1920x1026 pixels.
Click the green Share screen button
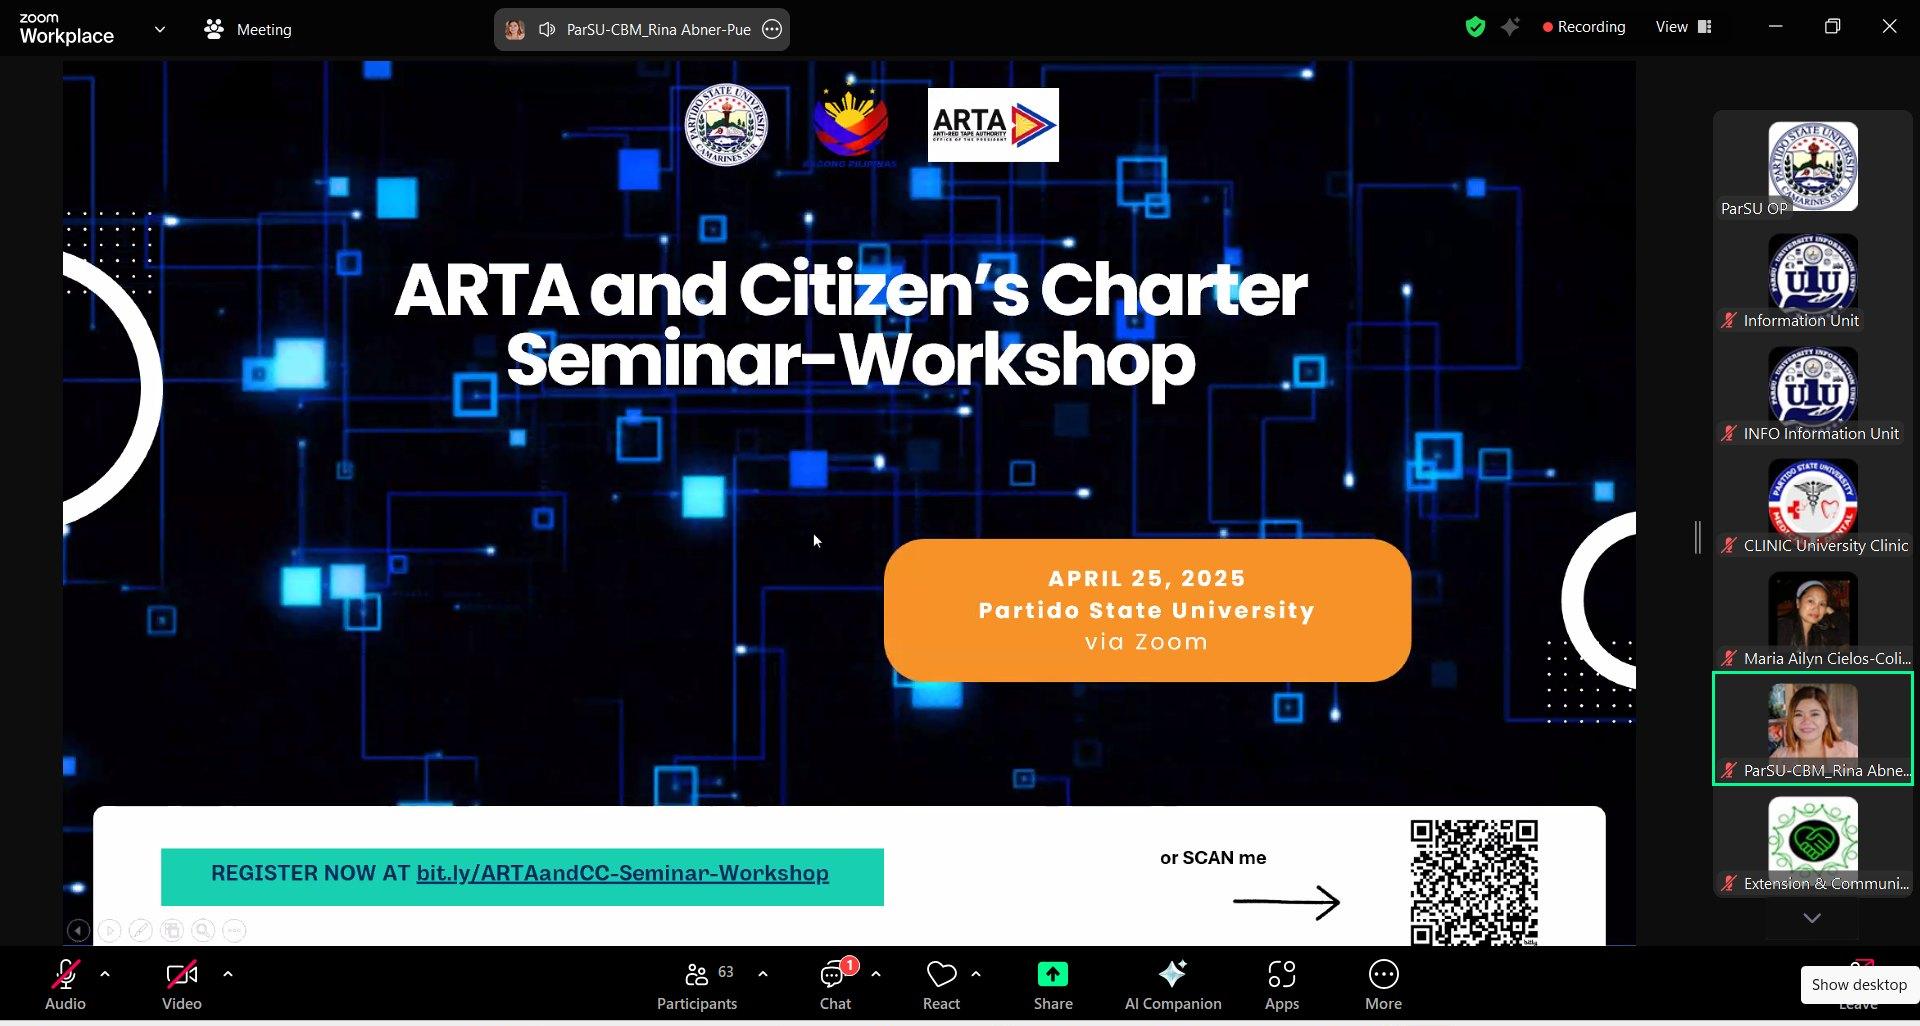[1053, 974]
